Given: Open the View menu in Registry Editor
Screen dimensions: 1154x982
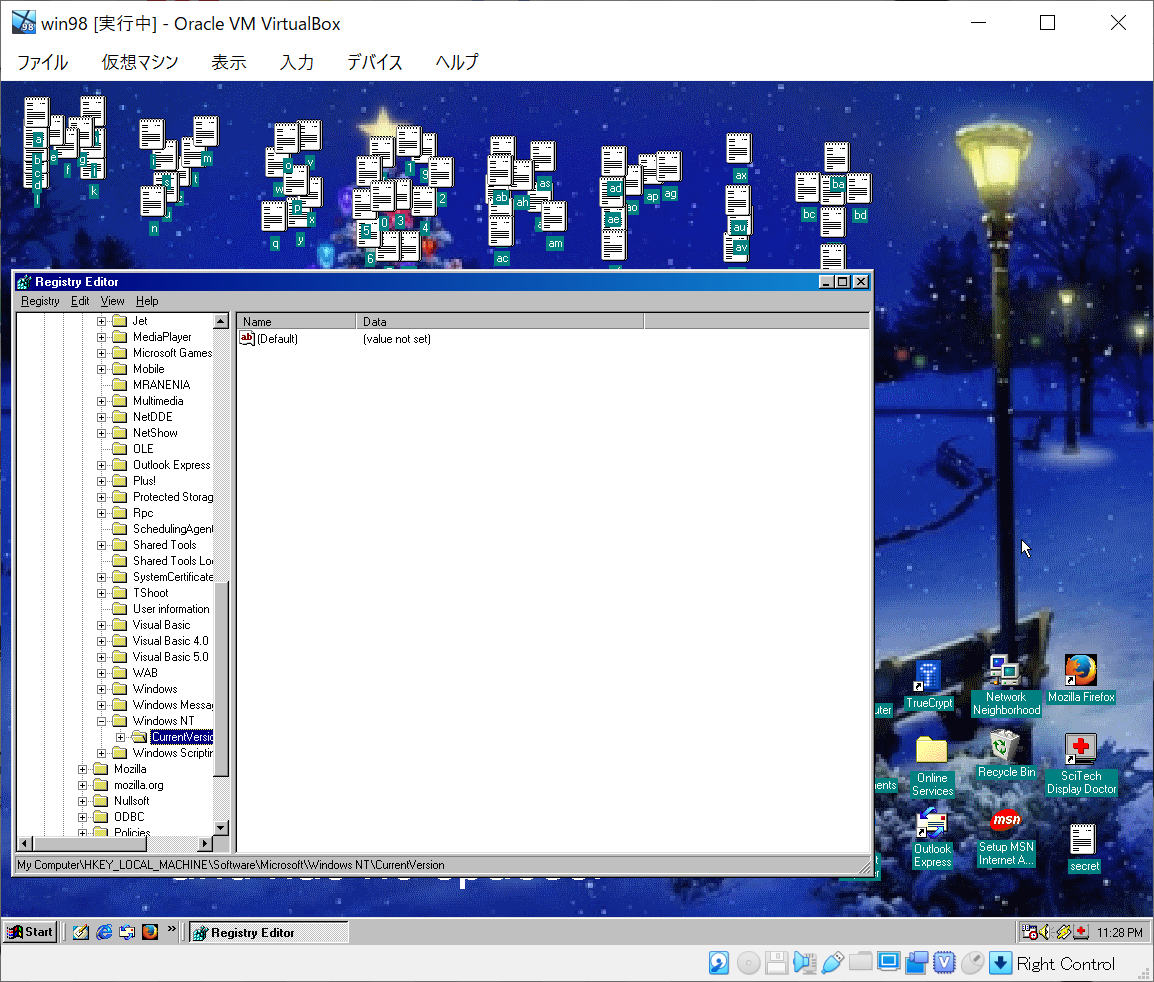Looking at the screenshot, I should tap(112, 301).
